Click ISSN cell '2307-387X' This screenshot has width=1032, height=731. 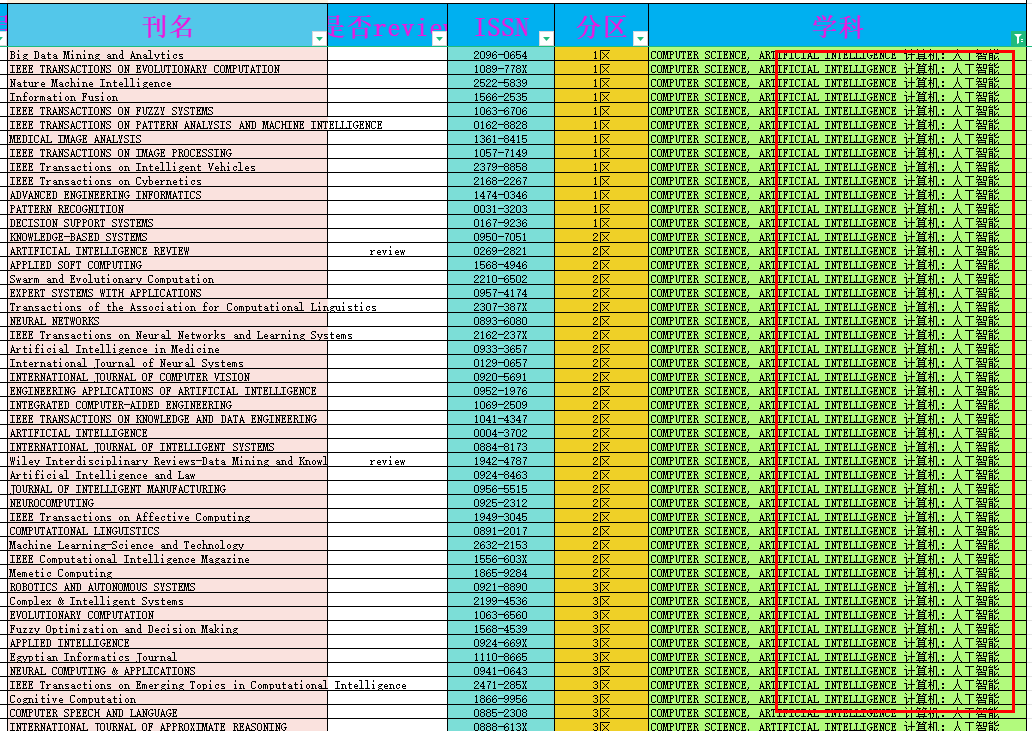(x=501, y=307)
